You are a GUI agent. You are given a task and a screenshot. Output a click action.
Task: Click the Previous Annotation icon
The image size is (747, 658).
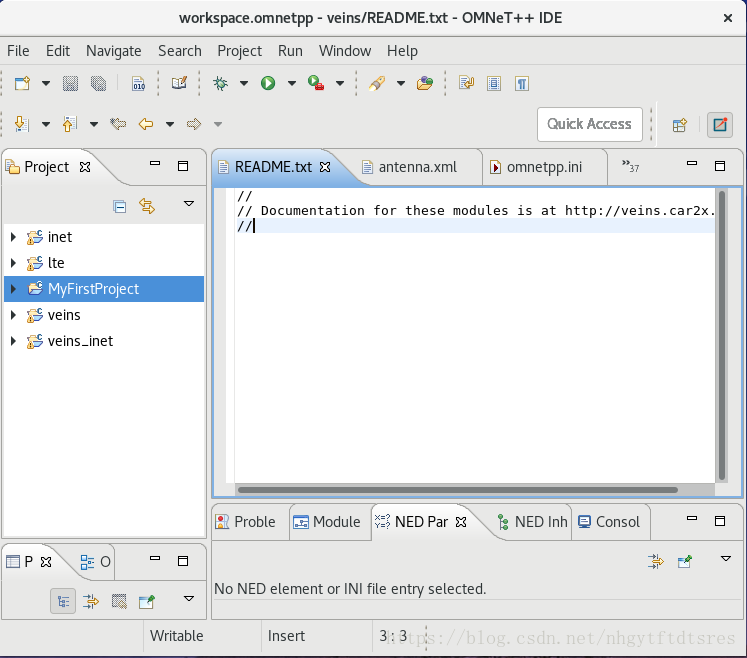(x=70, y=124)
